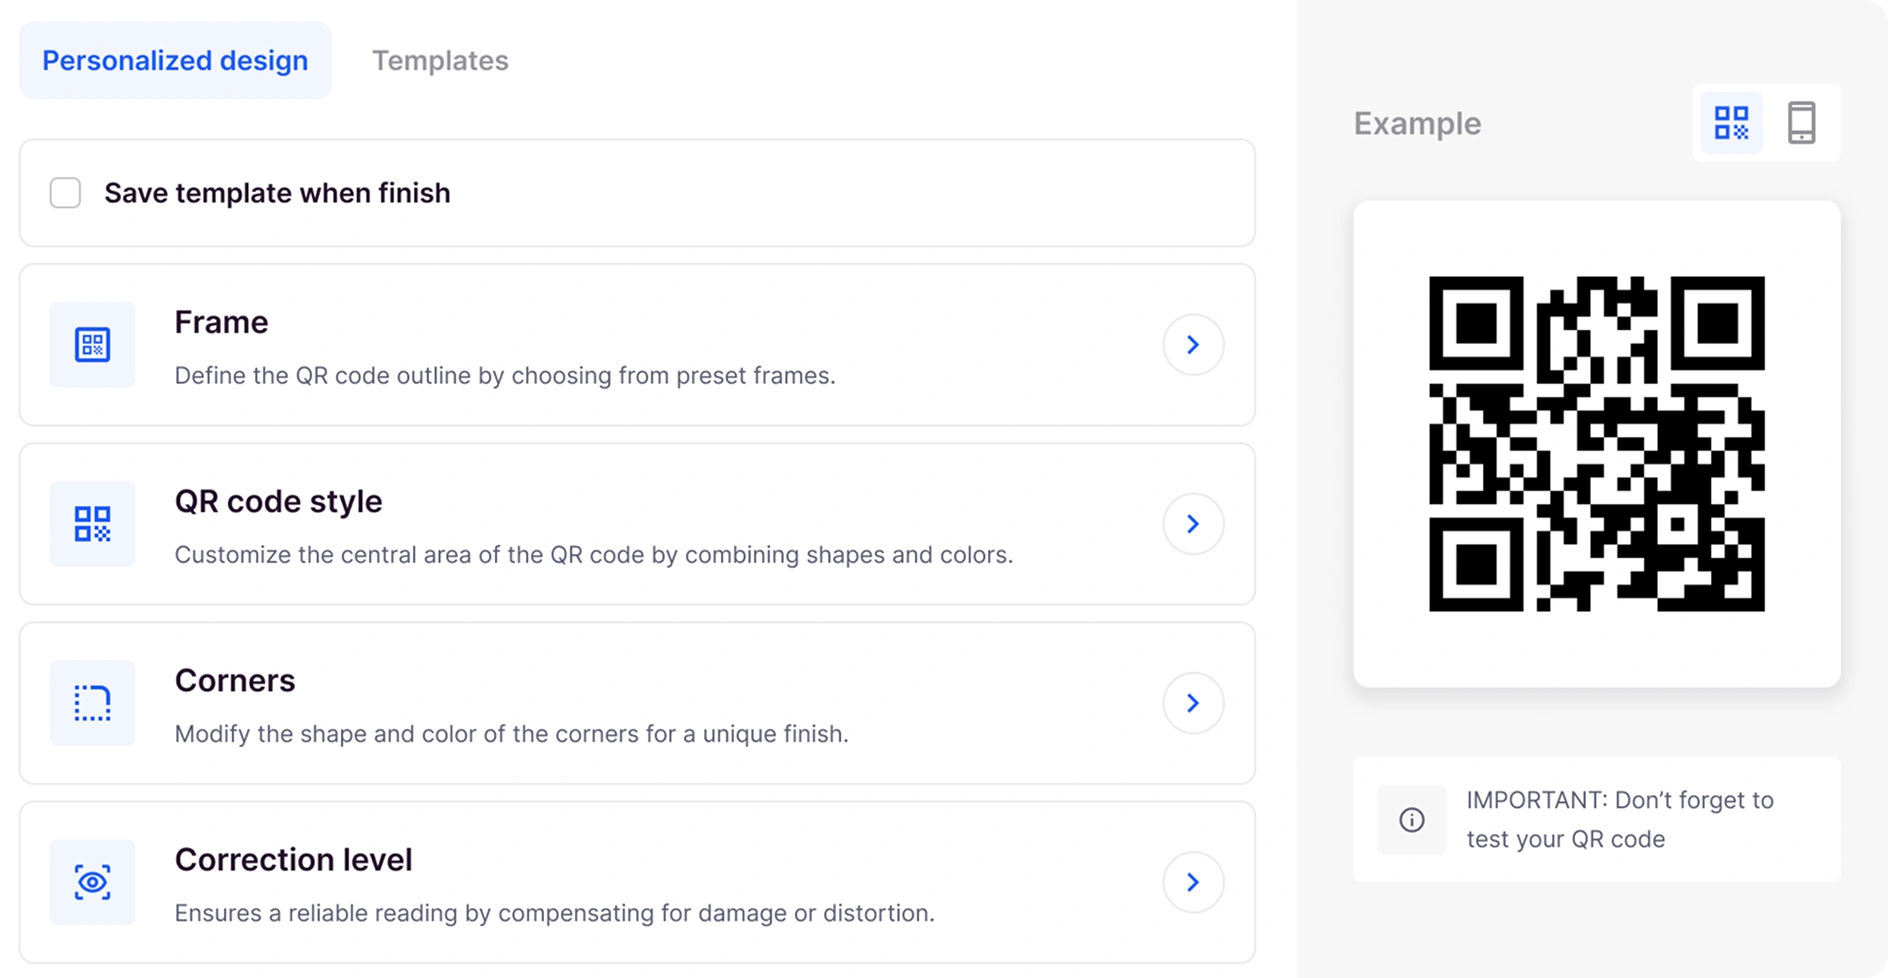Click the Frame section icon

pos(92,345)
